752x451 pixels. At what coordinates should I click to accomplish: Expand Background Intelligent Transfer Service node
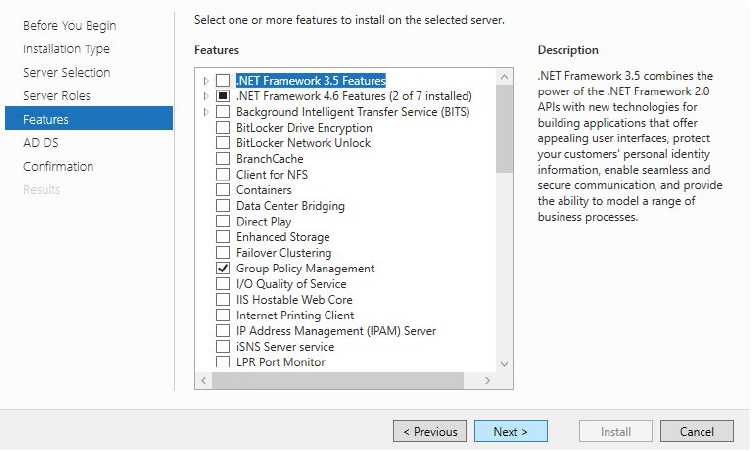[x=206, y=112]
